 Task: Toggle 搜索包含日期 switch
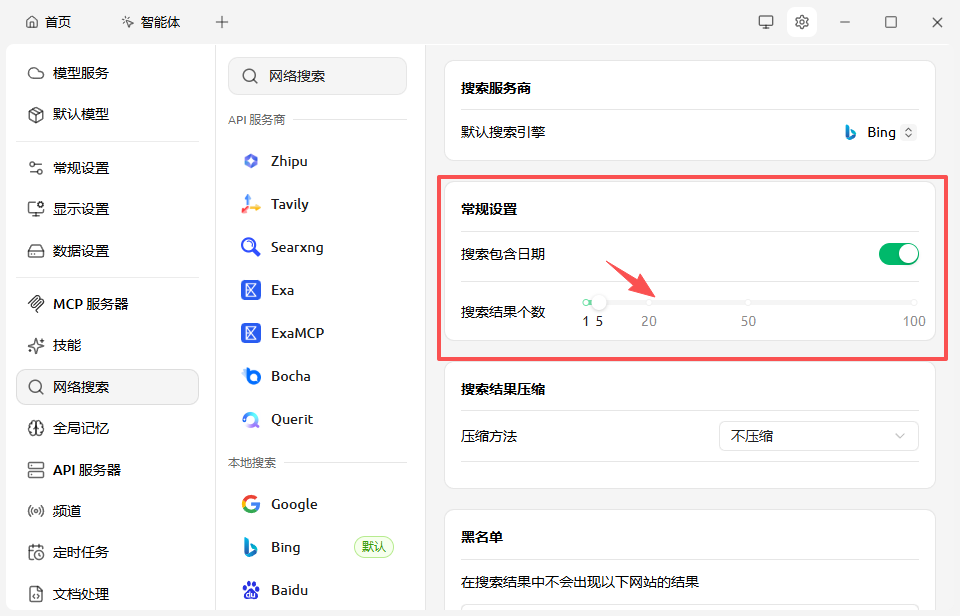898,254
